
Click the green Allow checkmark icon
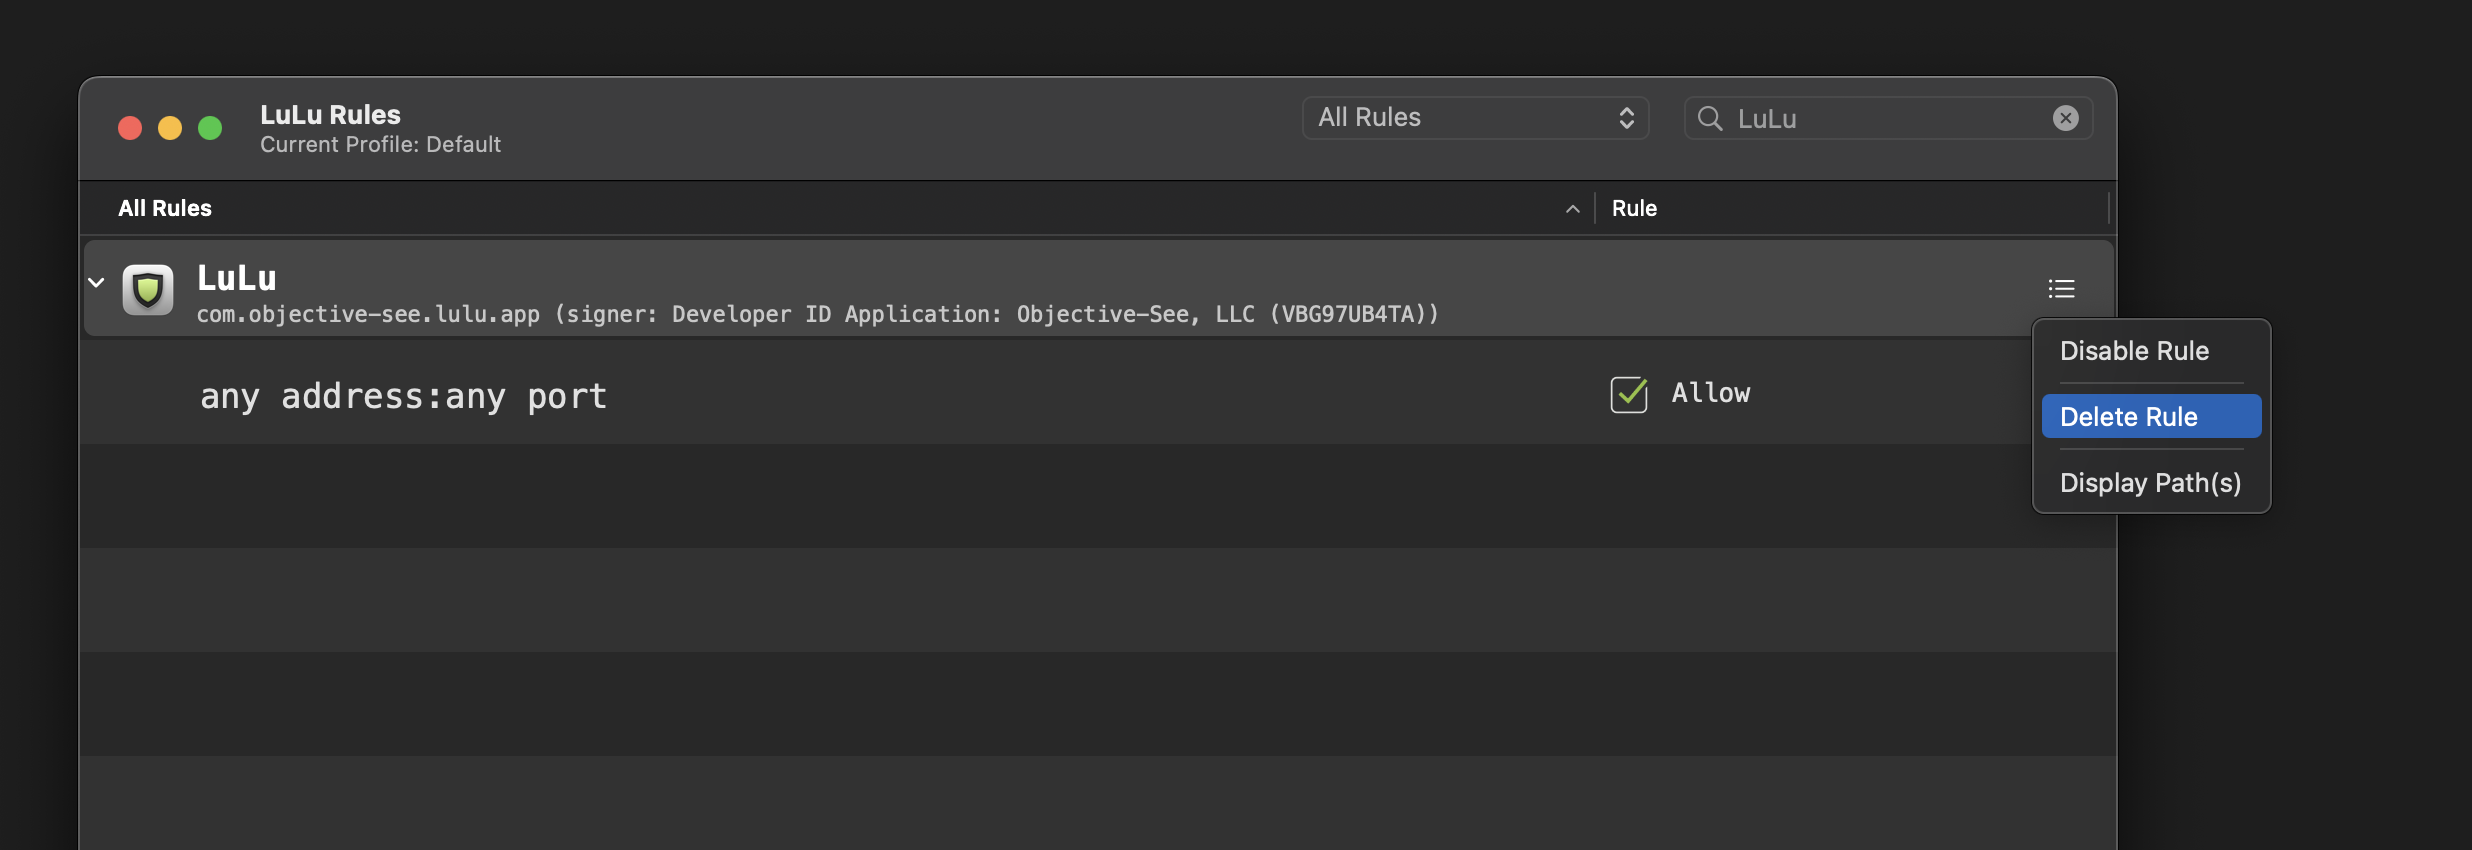[x=1628, y=394]
